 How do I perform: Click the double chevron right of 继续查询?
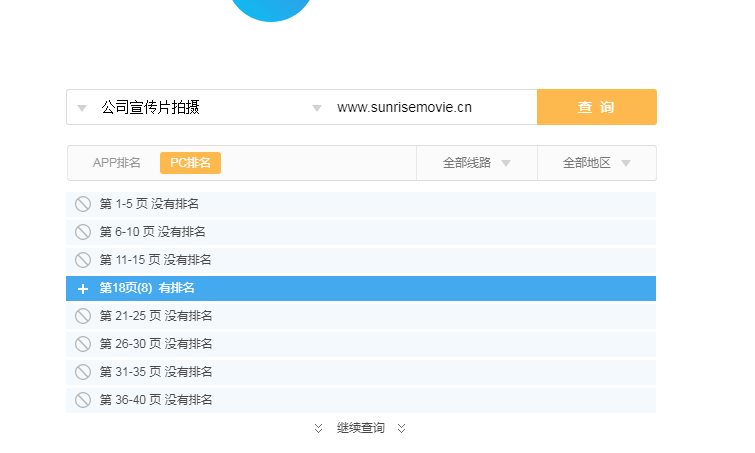402,428
